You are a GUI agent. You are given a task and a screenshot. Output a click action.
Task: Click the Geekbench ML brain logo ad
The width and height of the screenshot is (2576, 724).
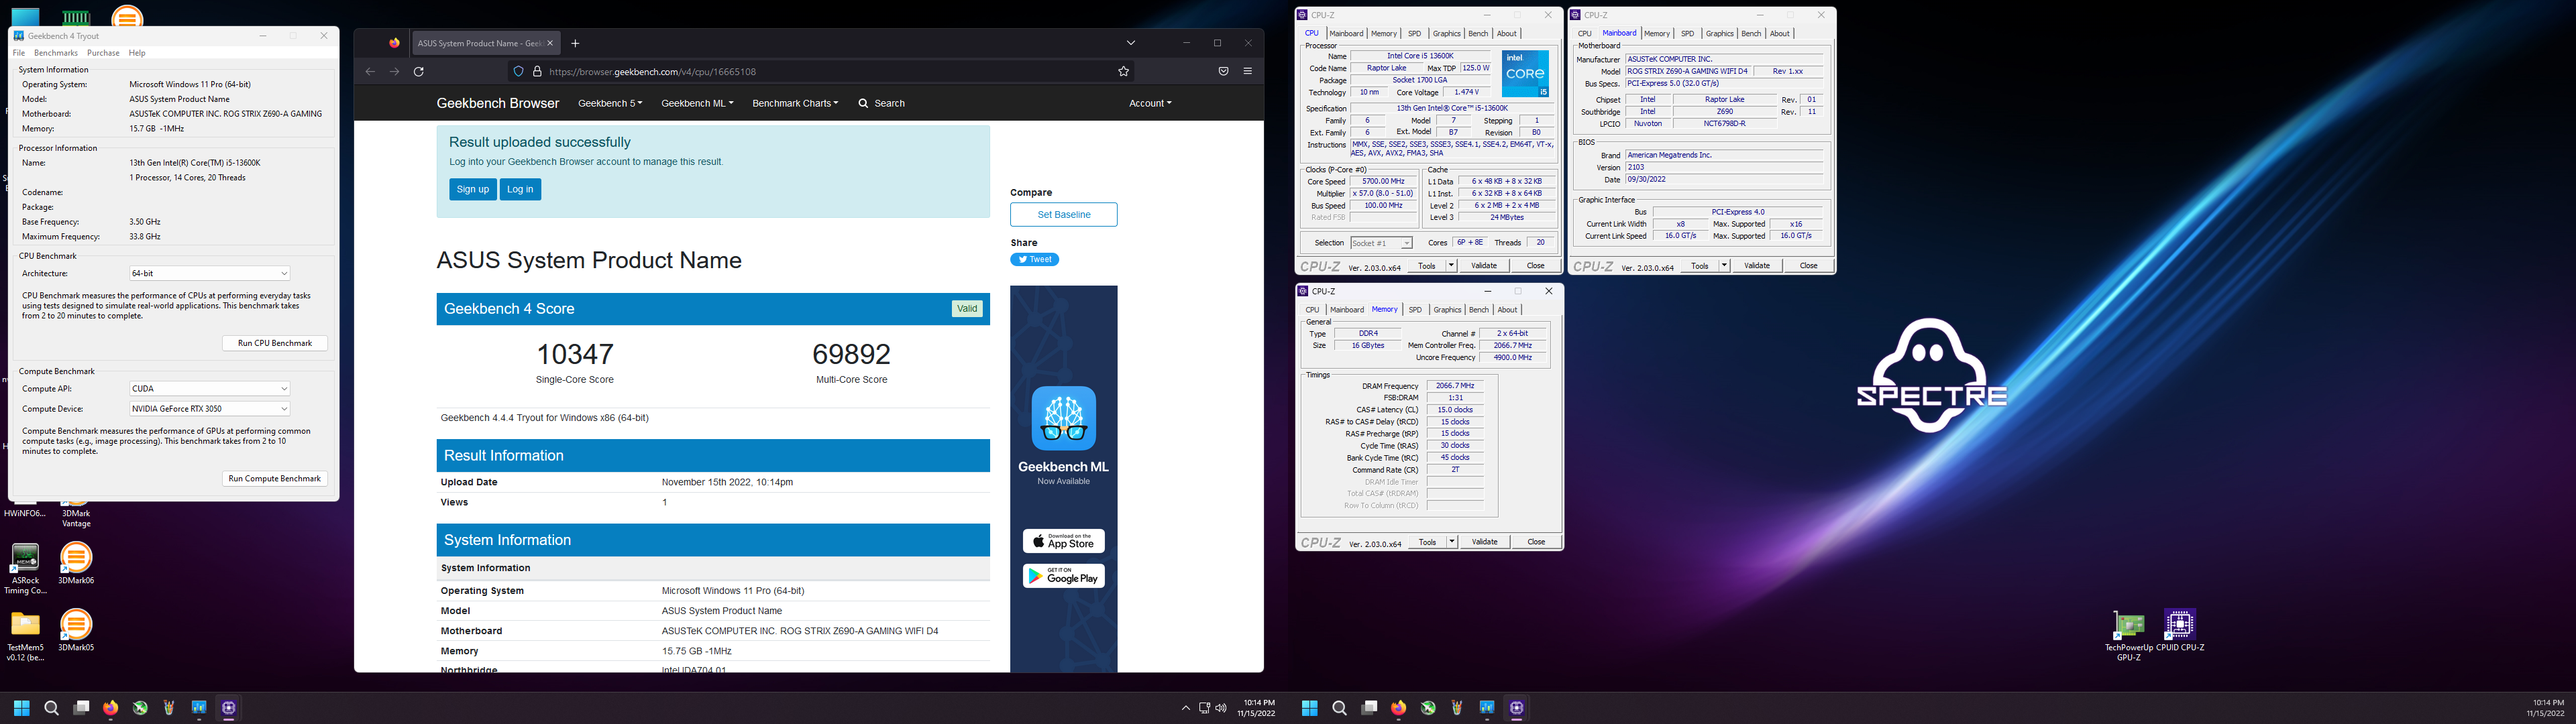(1063, 418)
